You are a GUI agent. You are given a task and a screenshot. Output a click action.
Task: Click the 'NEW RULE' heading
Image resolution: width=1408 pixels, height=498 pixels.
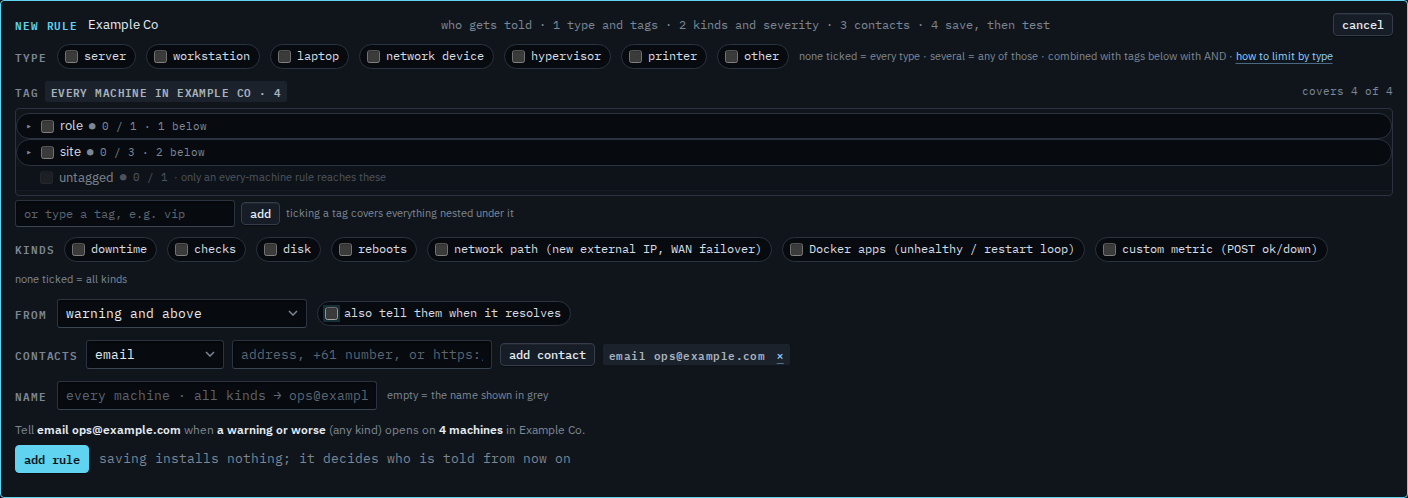click(47, 25)
